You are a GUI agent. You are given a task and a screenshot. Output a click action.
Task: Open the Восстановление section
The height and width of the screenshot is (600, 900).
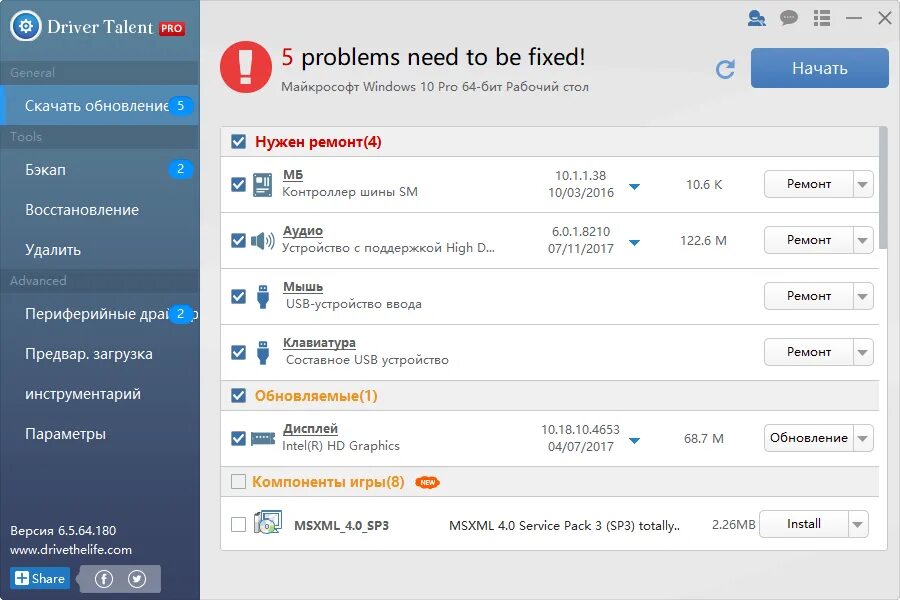click(x=99, y=210)
